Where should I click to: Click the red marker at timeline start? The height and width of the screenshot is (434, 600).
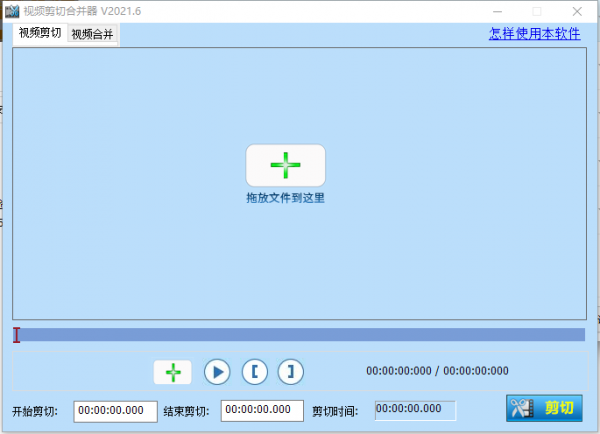pos(17,335)
